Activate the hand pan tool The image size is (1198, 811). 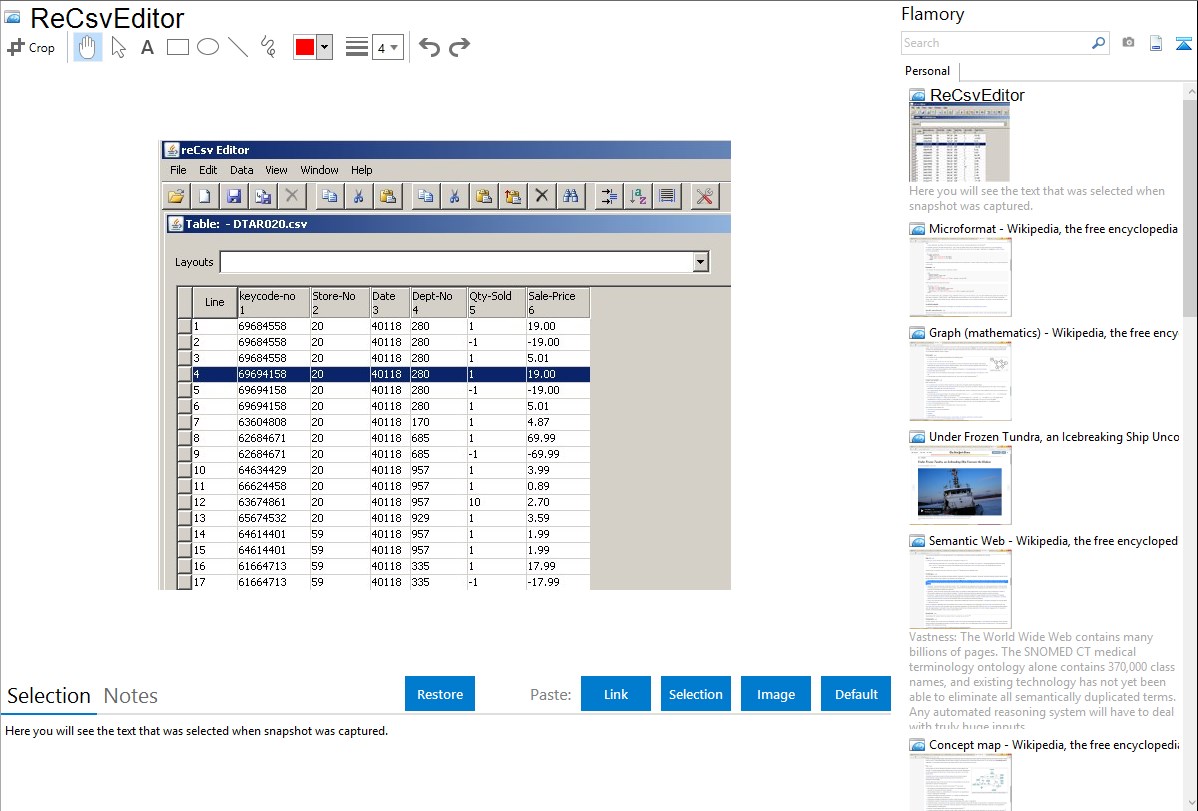tap(88, 47)
